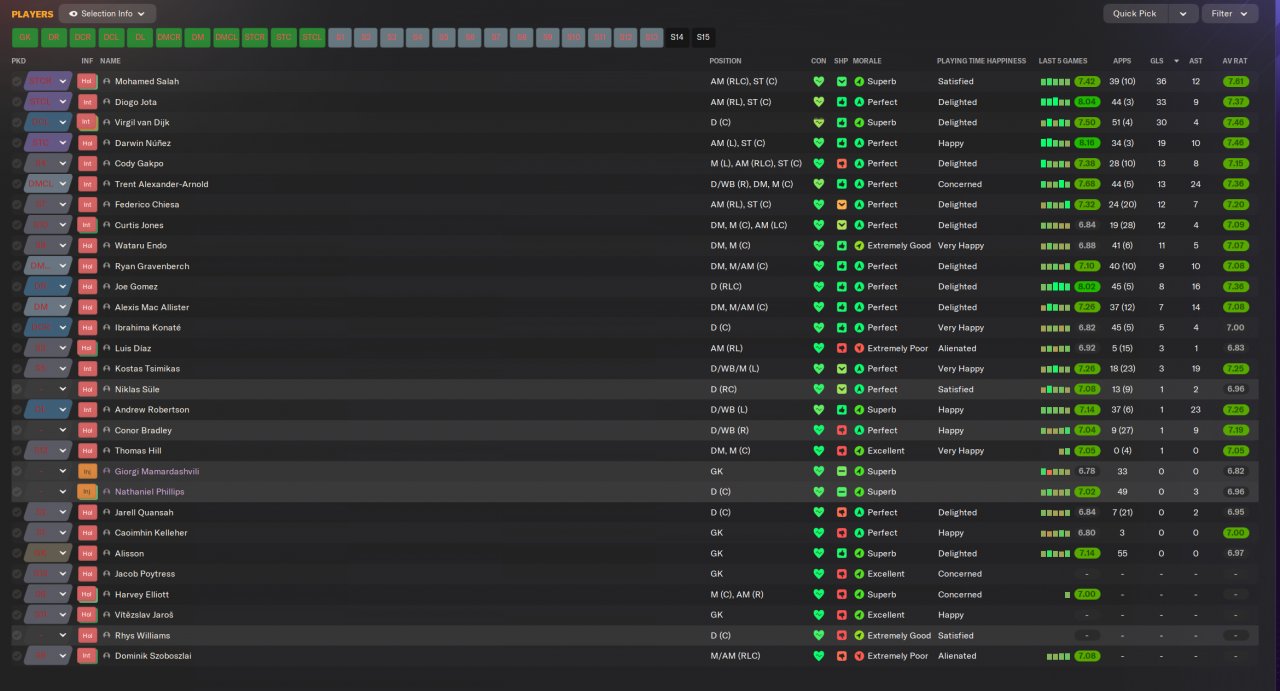
Task: Click Darwin Núñez's 8.16 last game rating
Action: click(x=1087, y=143)
